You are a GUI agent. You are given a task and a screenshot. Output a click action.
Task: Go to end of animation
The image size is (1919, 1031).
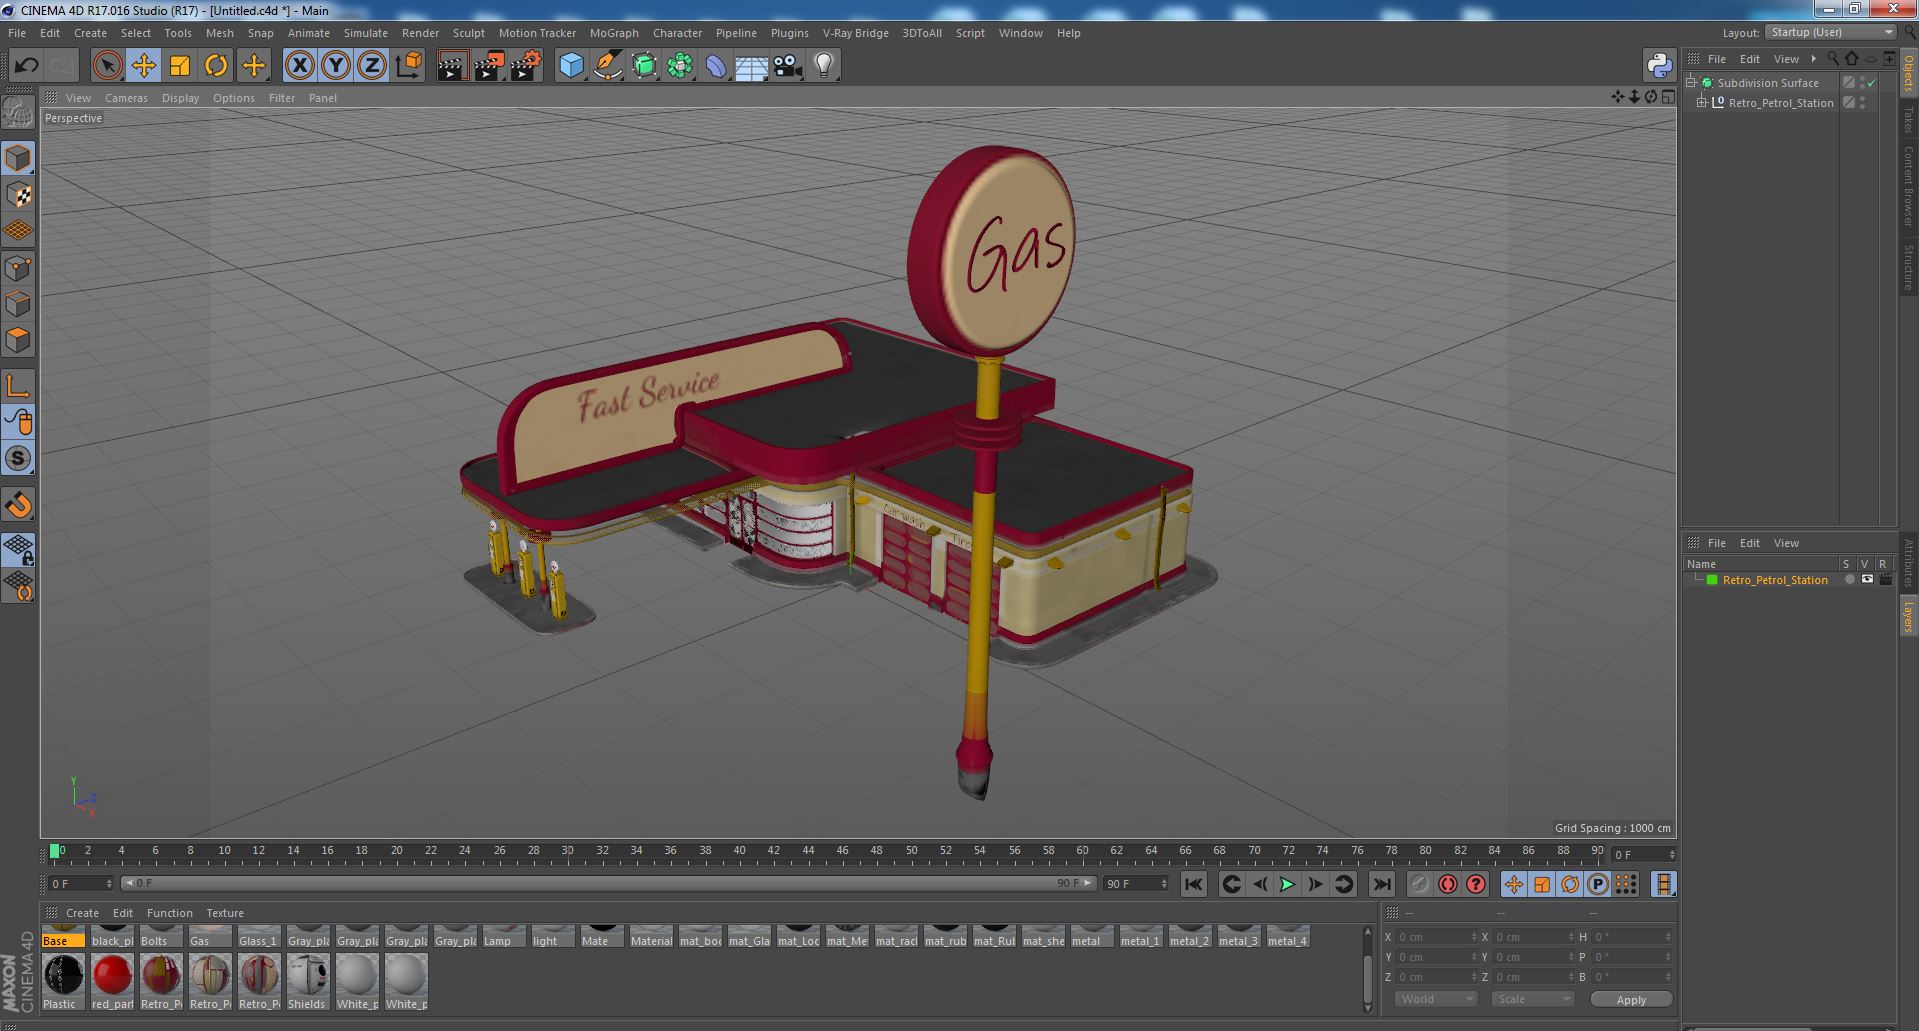[x=1381, y=884]
